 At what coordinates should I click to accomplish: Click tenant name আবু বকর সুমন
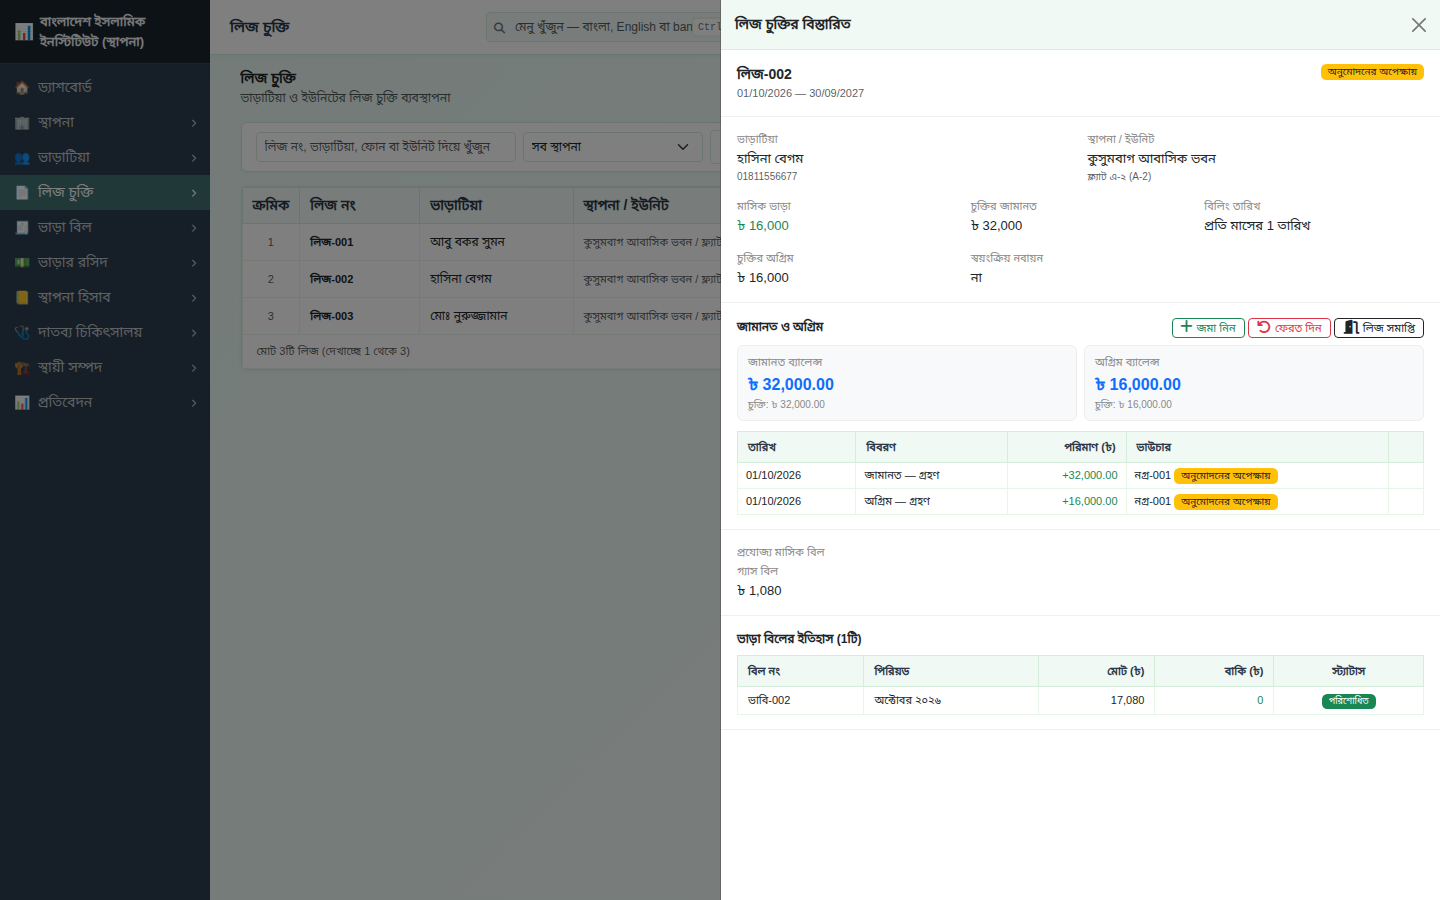(x=467, y=242)
